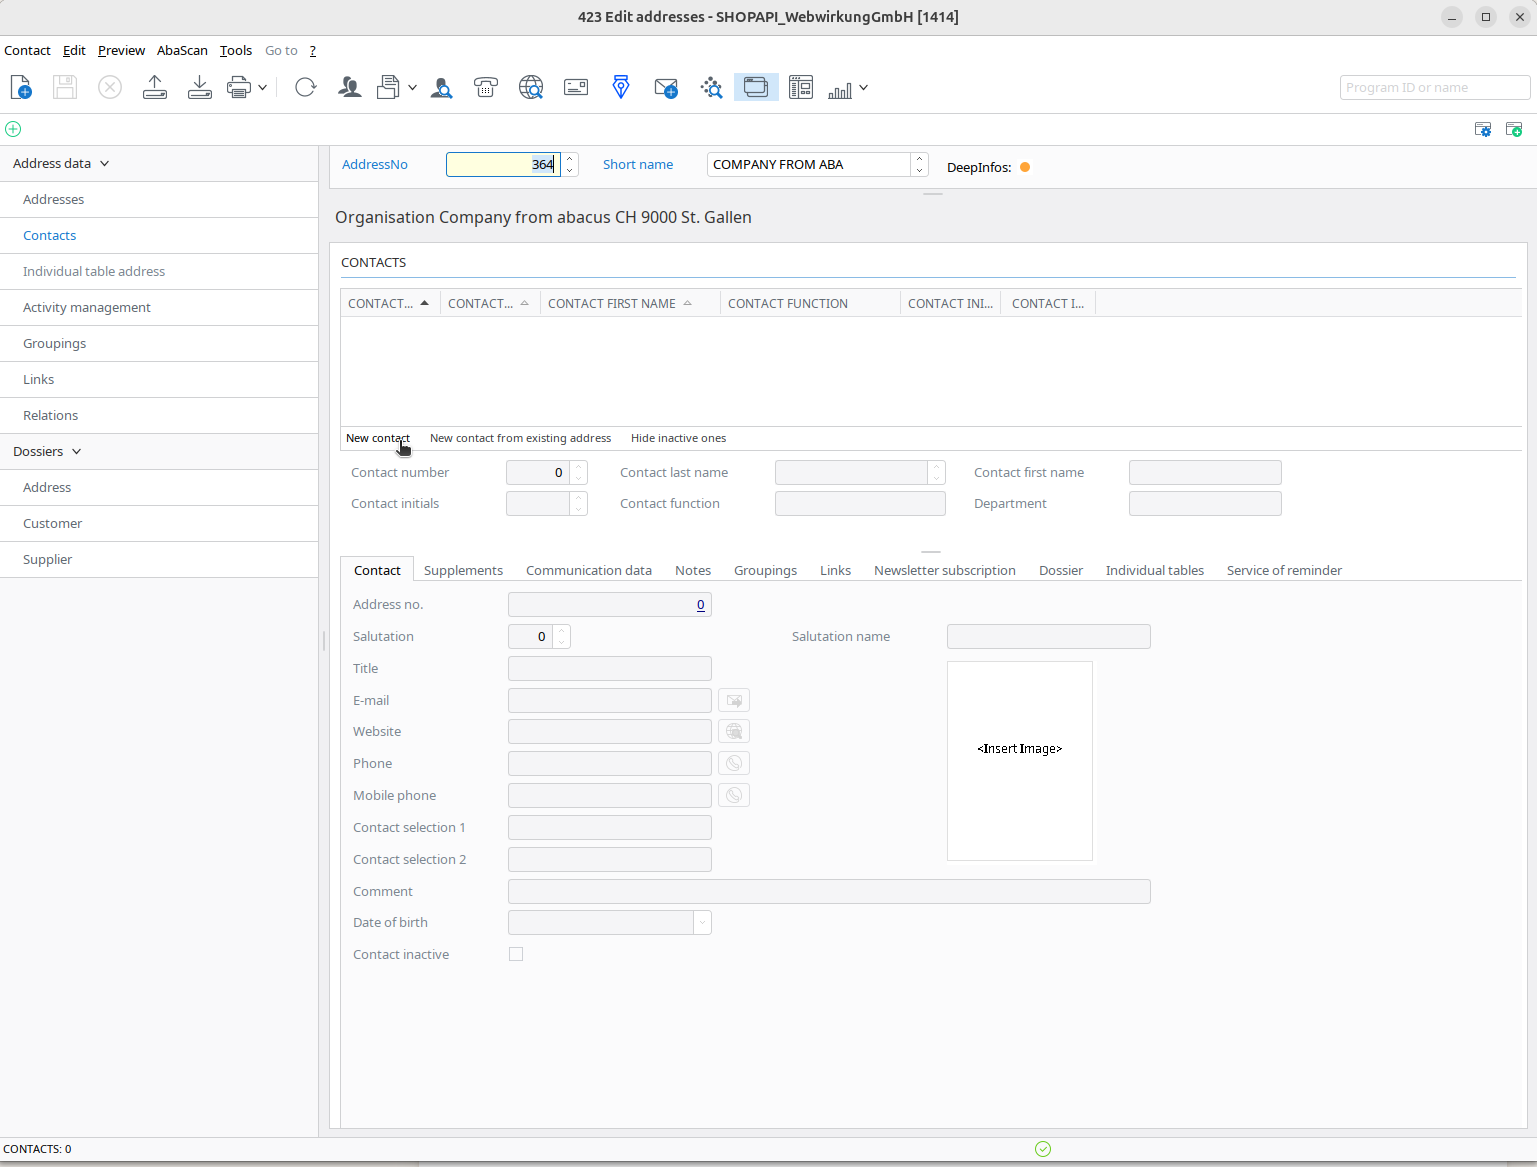Click the refresh icon in toolbar
The image size is (1537, 1167).
click(x=306, y=88)
